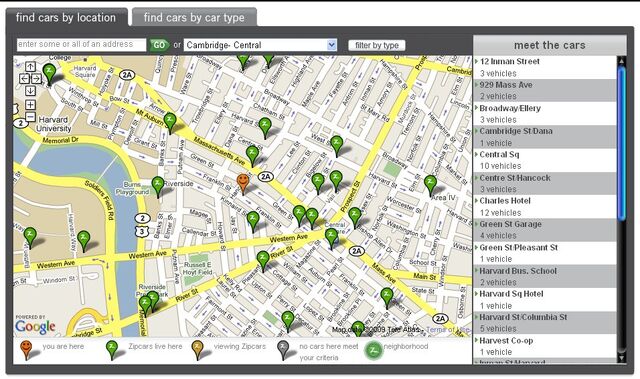Click the green GO button
This screenshot has width=640, height=379.
pyautogui.click(x=159, y=45)
